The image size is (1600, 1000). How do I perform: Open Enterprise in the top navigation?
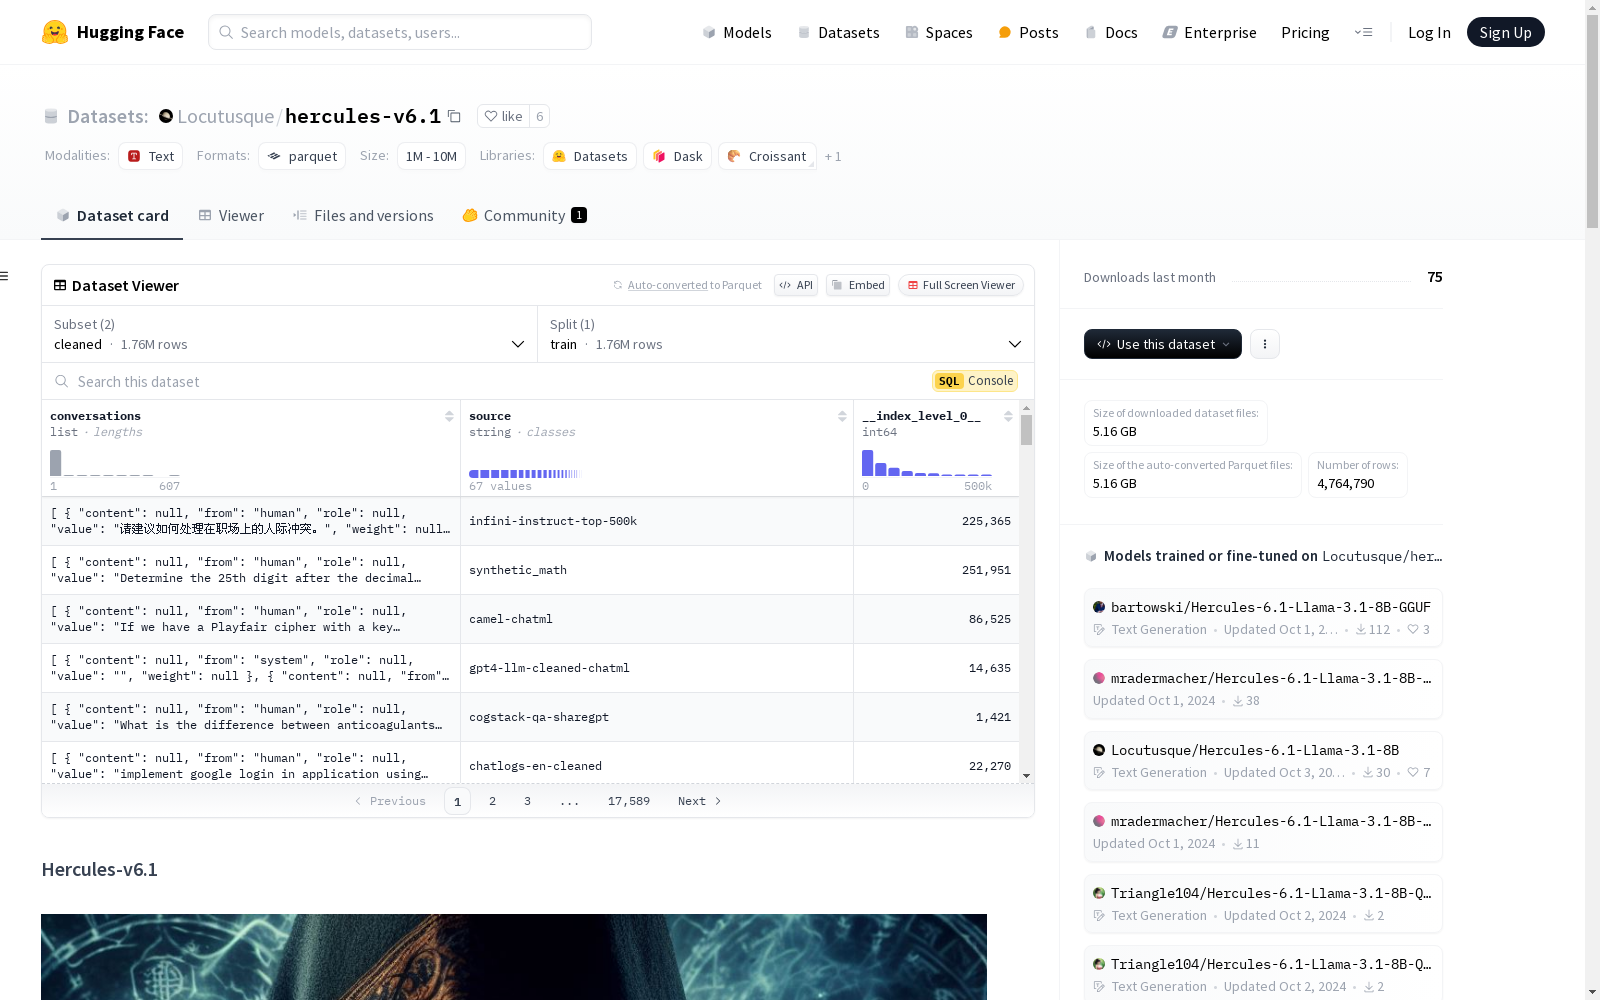(1209, 32)
